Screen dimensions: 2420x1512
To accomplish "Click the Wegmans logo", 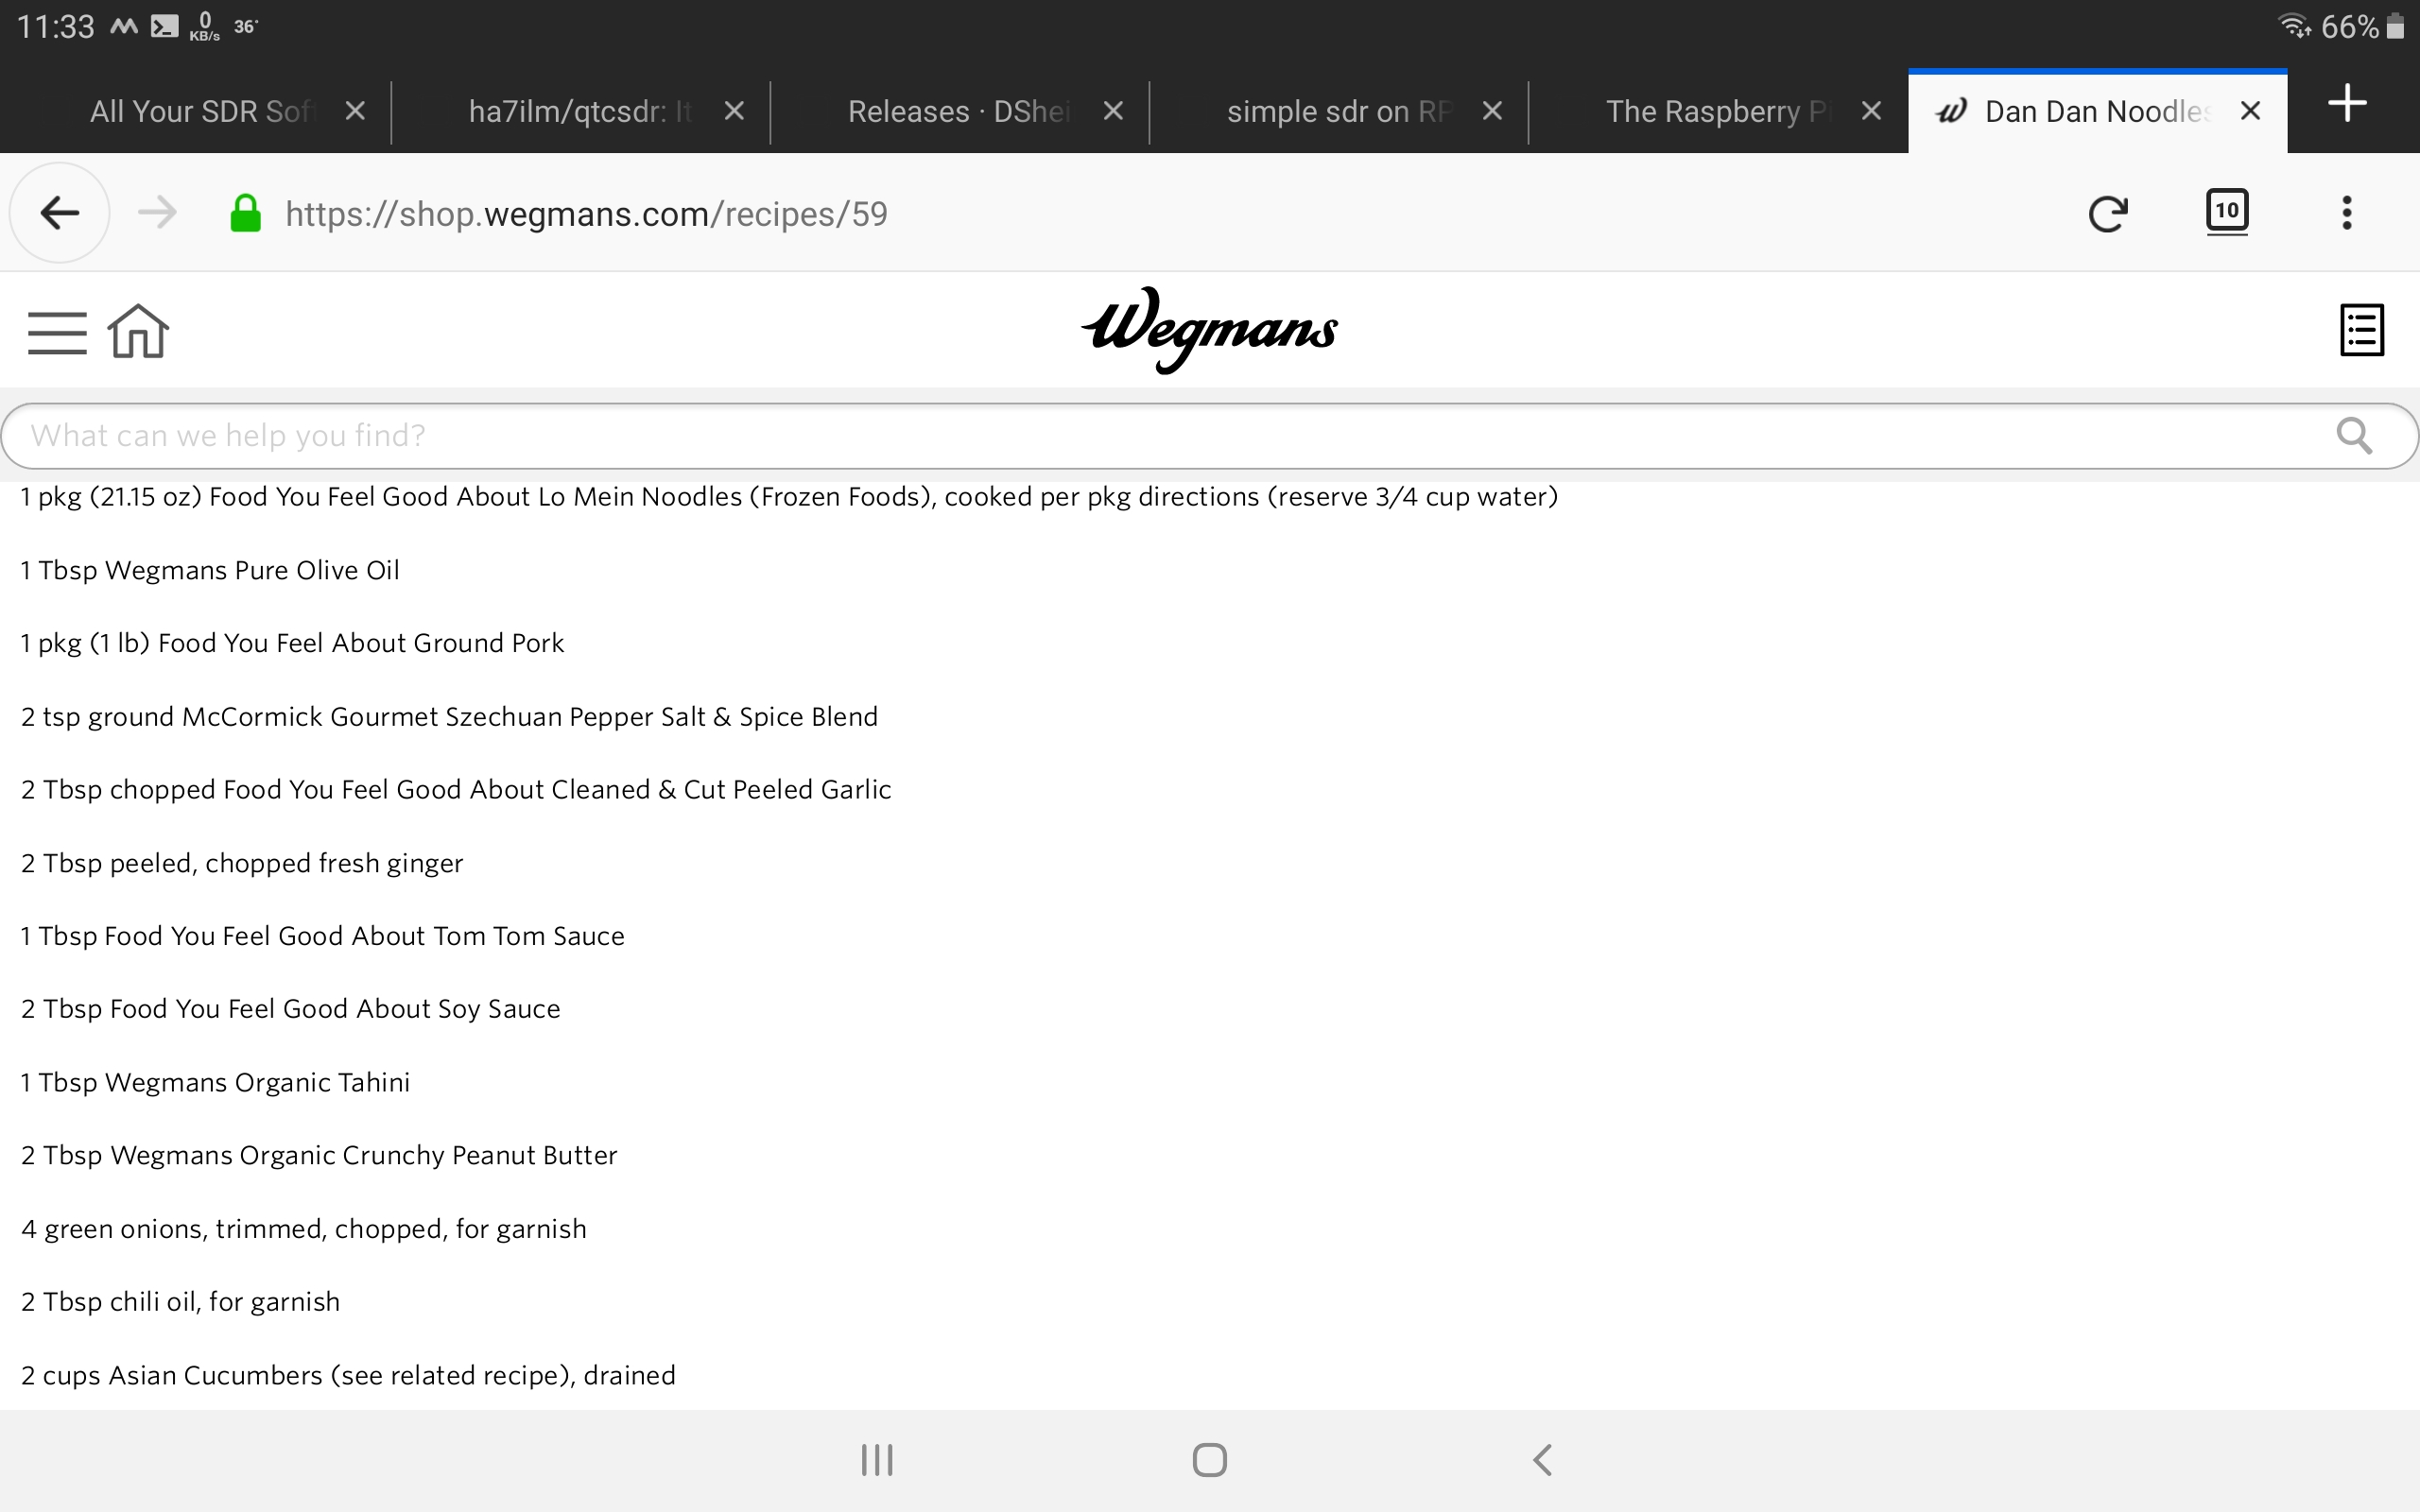I will [1209, 330].
